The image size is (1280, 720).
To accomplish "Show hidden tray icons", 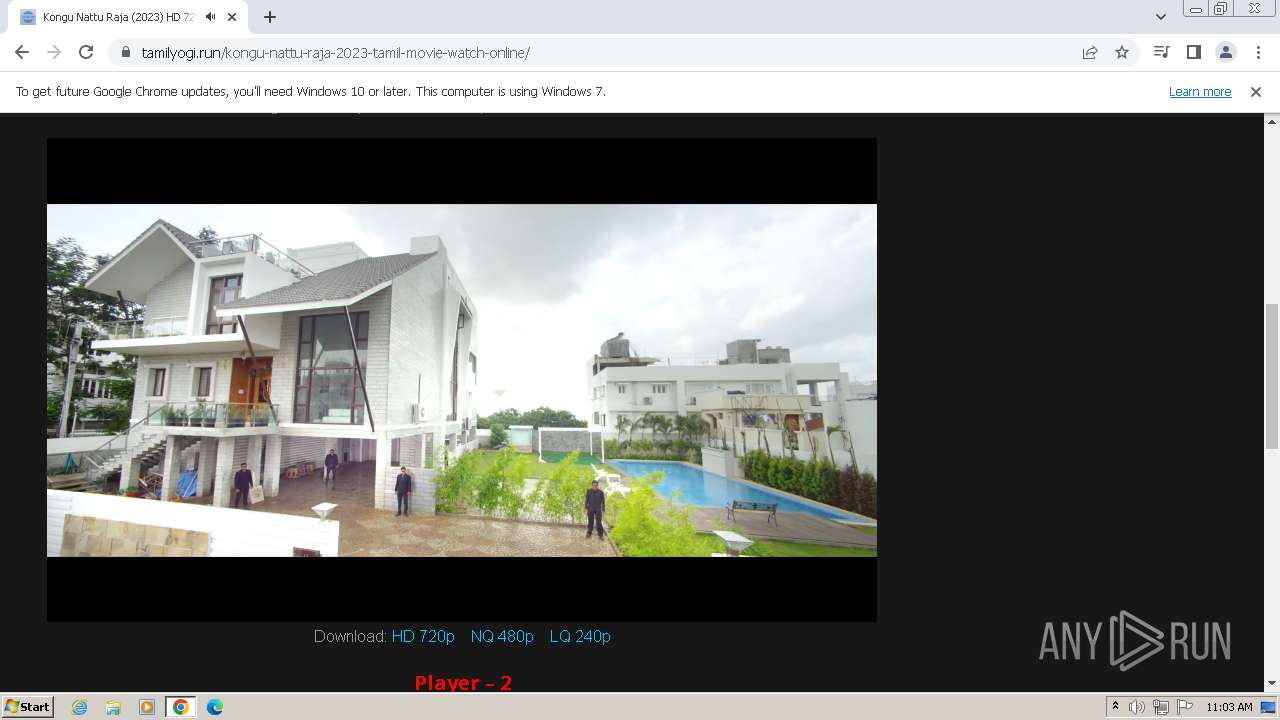I will [1116, 707].
